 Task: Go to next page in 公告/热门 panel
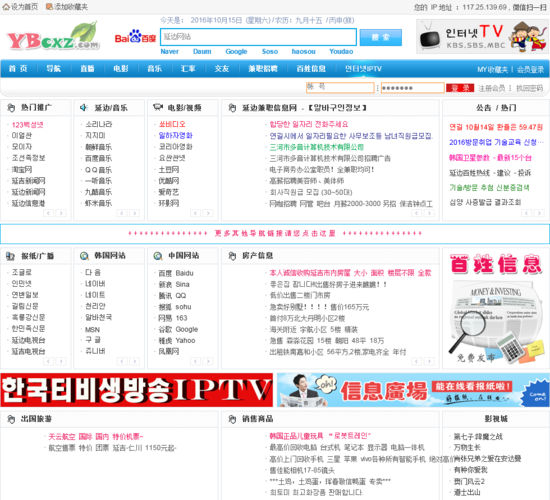[x=539, y=213]
